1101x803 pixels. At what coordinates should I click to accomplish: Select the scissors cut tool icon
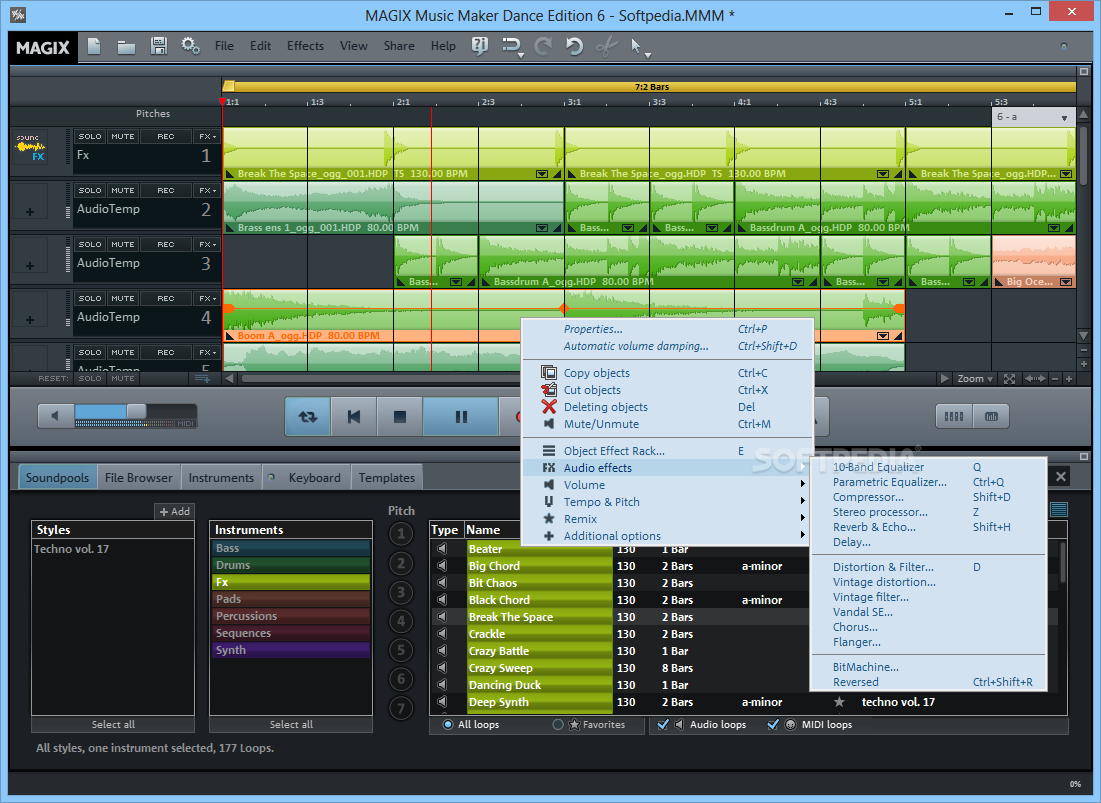pos(606,46)
